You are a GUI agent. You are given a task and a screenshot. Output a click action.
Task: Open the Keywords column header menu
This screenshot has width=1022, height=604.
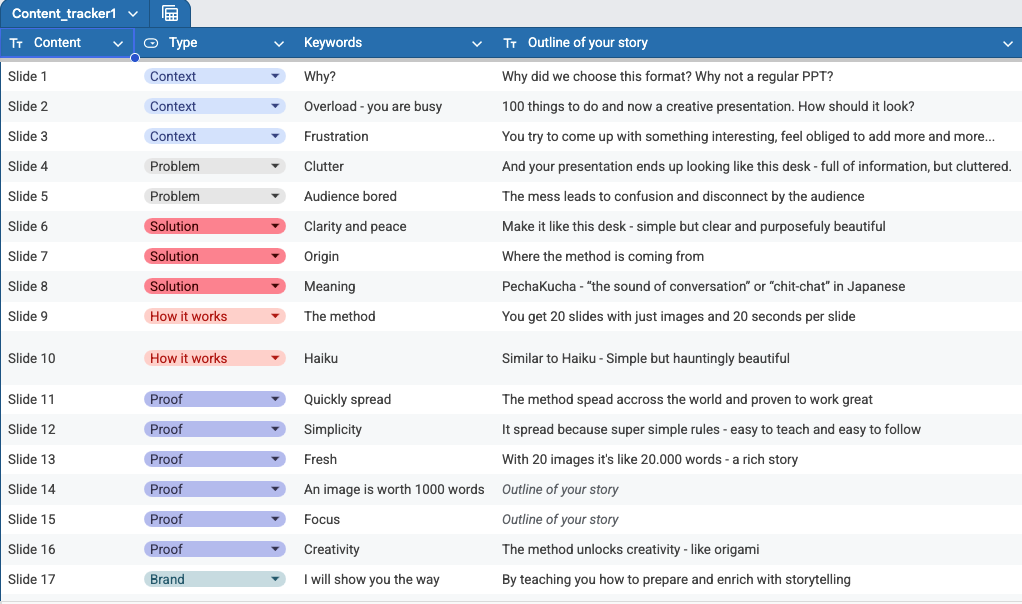pos(476,44)
